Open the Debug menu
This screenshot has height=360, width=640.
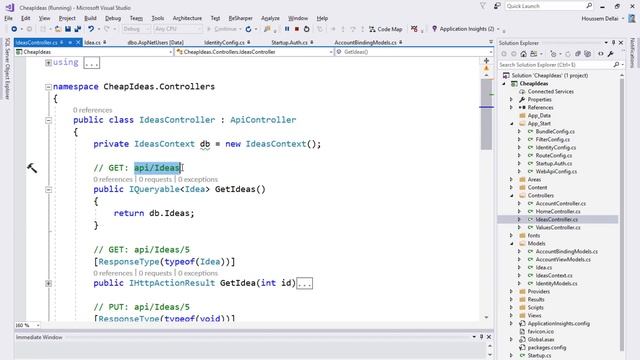point(113,18)
